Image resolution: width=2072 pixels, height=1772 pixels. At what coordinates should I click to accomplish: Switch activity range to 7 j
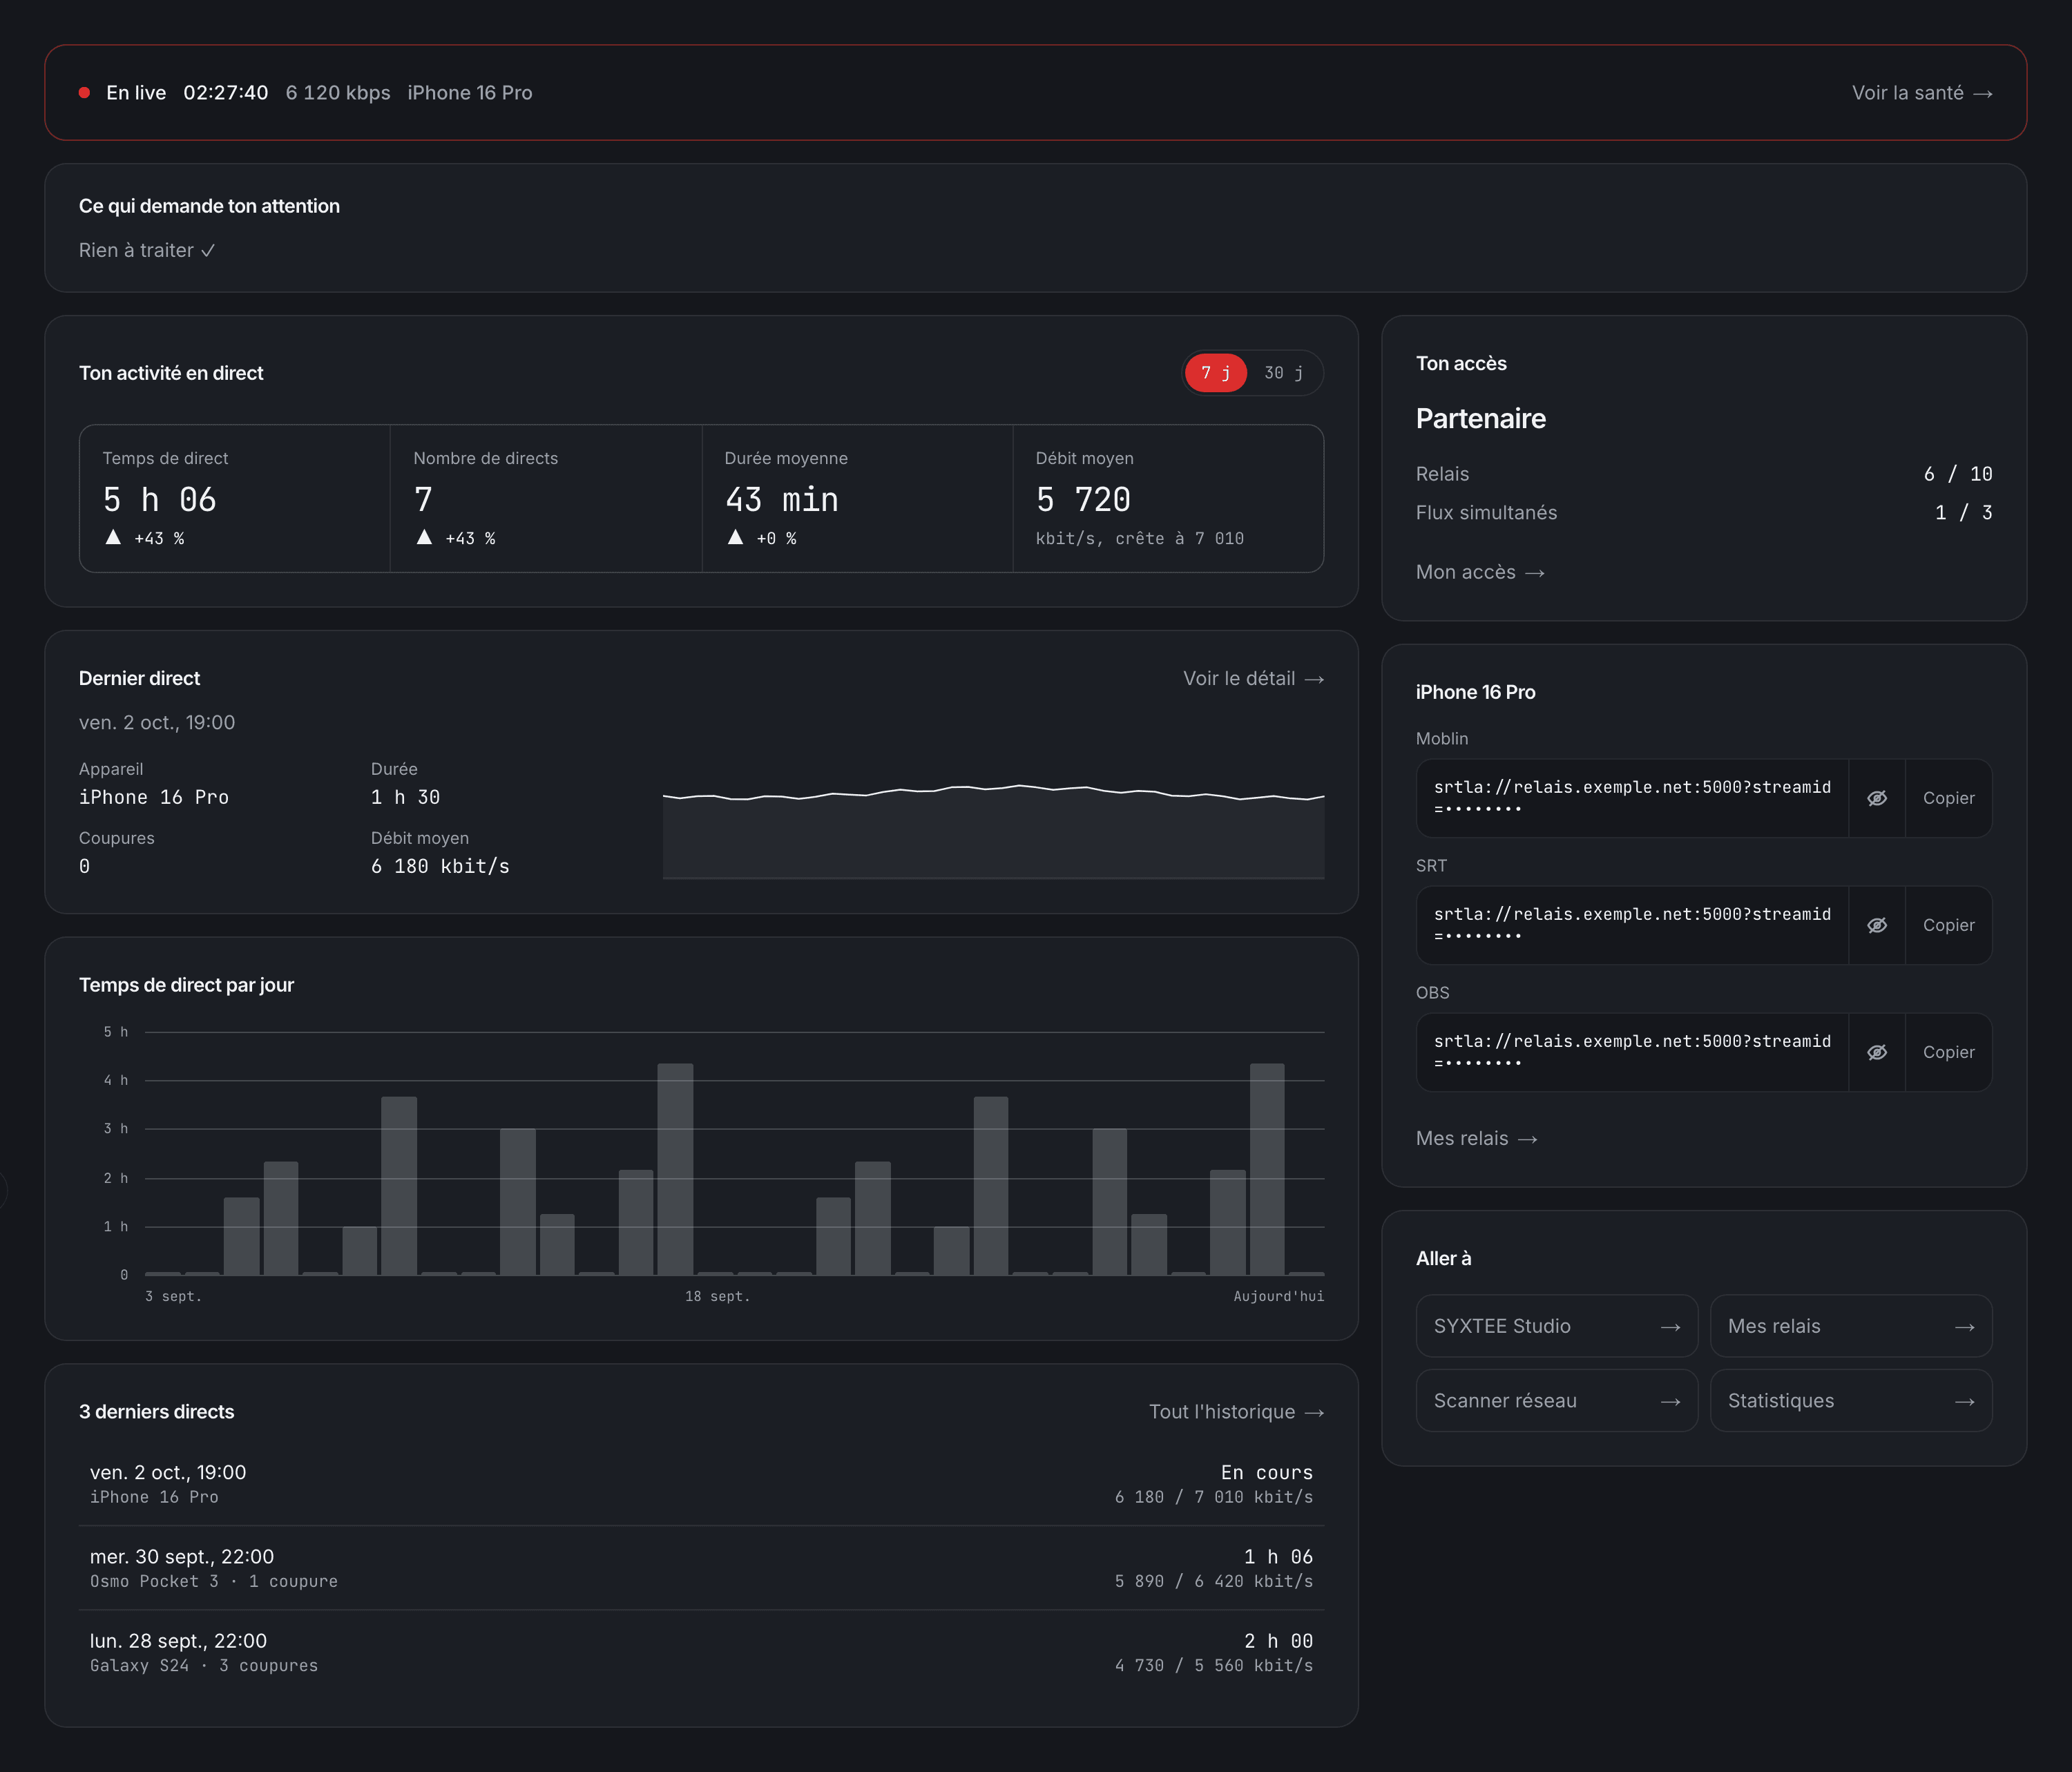click(x=1215, y=373)
